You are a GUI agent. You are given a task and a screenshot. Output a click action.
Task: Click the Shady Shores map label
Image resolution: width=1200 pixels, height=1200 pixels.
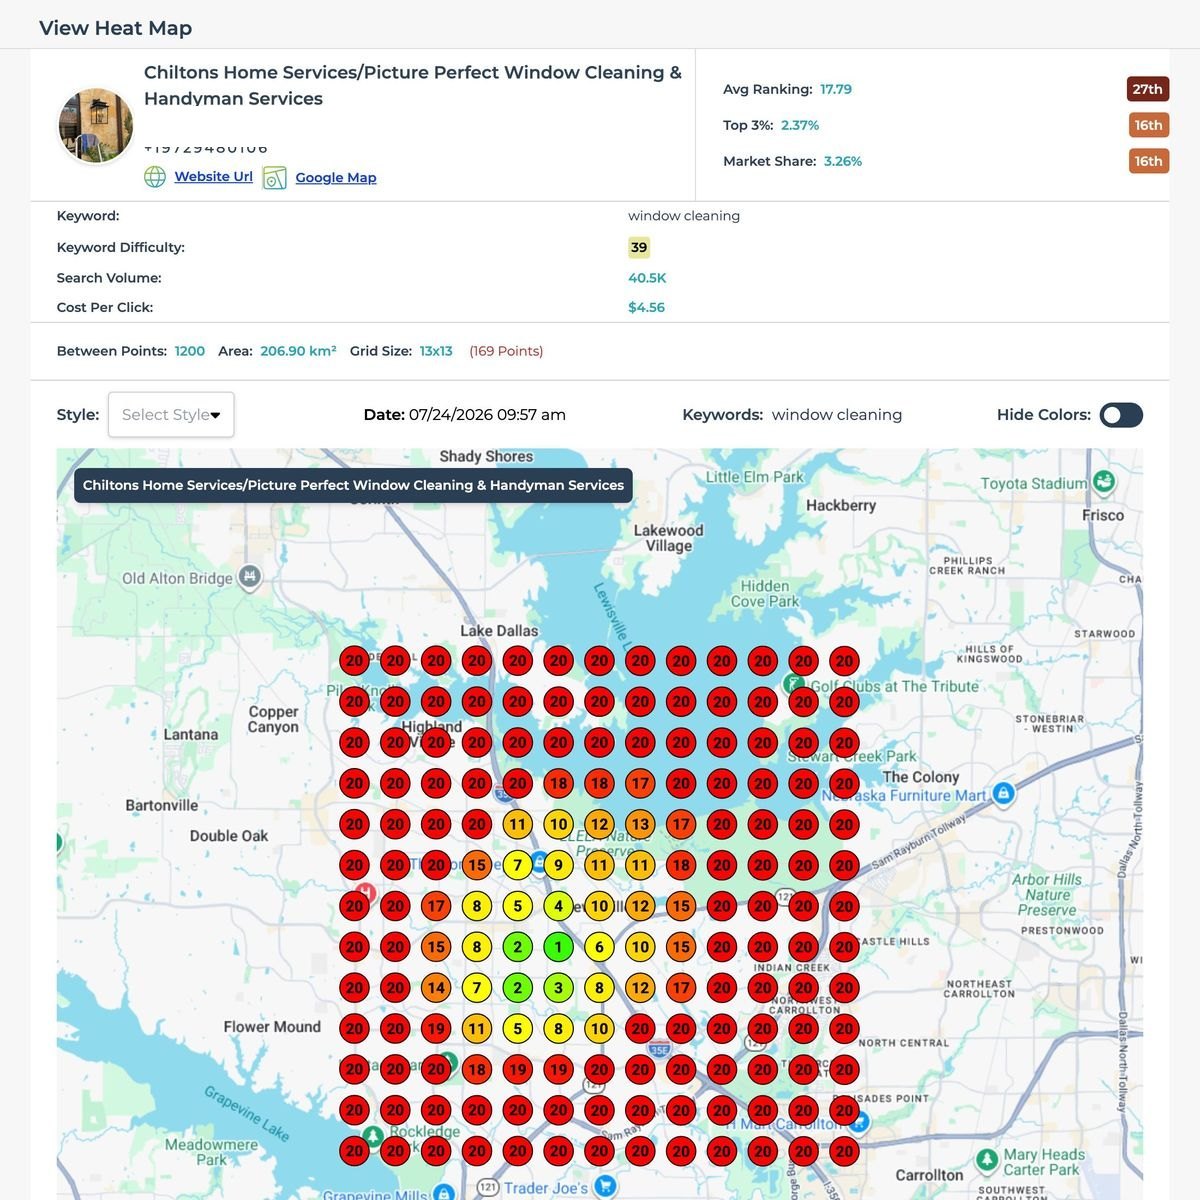486,456
